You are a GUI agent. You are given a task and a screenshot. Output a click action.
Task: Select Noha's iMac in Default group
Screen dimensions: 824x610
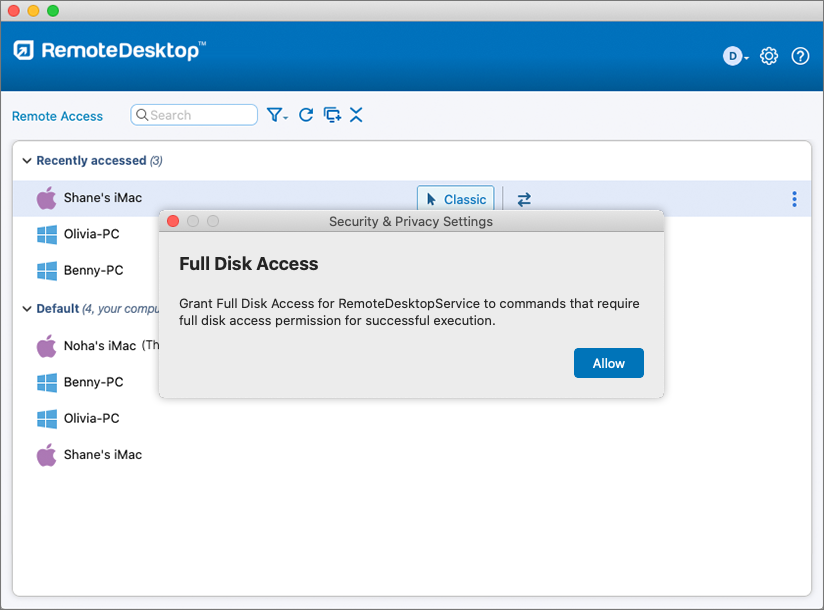pos(98,345)
